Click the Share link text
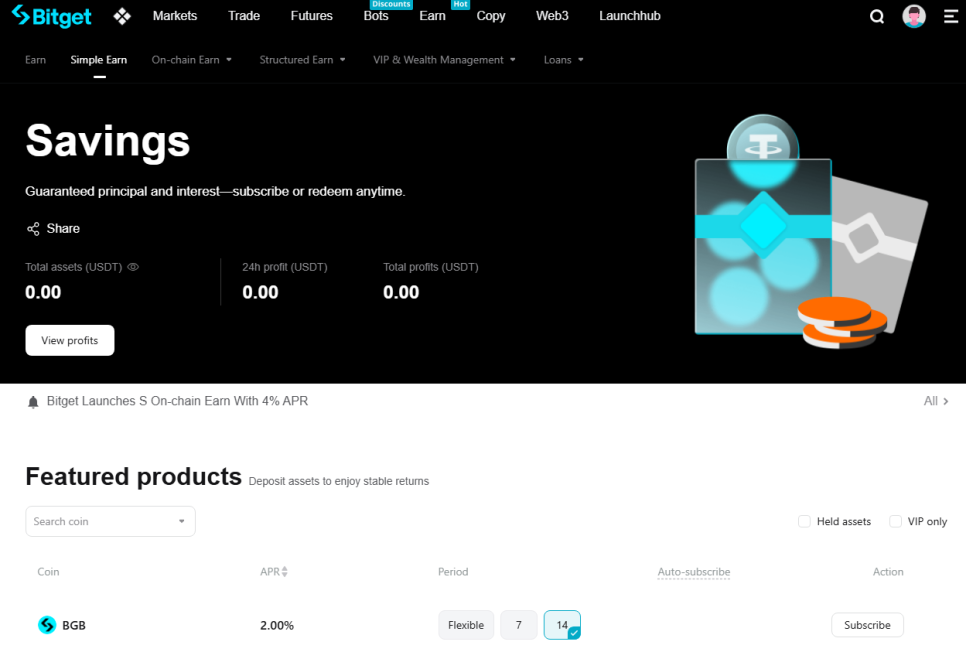966x652 pixels. [x=63, y=229]
